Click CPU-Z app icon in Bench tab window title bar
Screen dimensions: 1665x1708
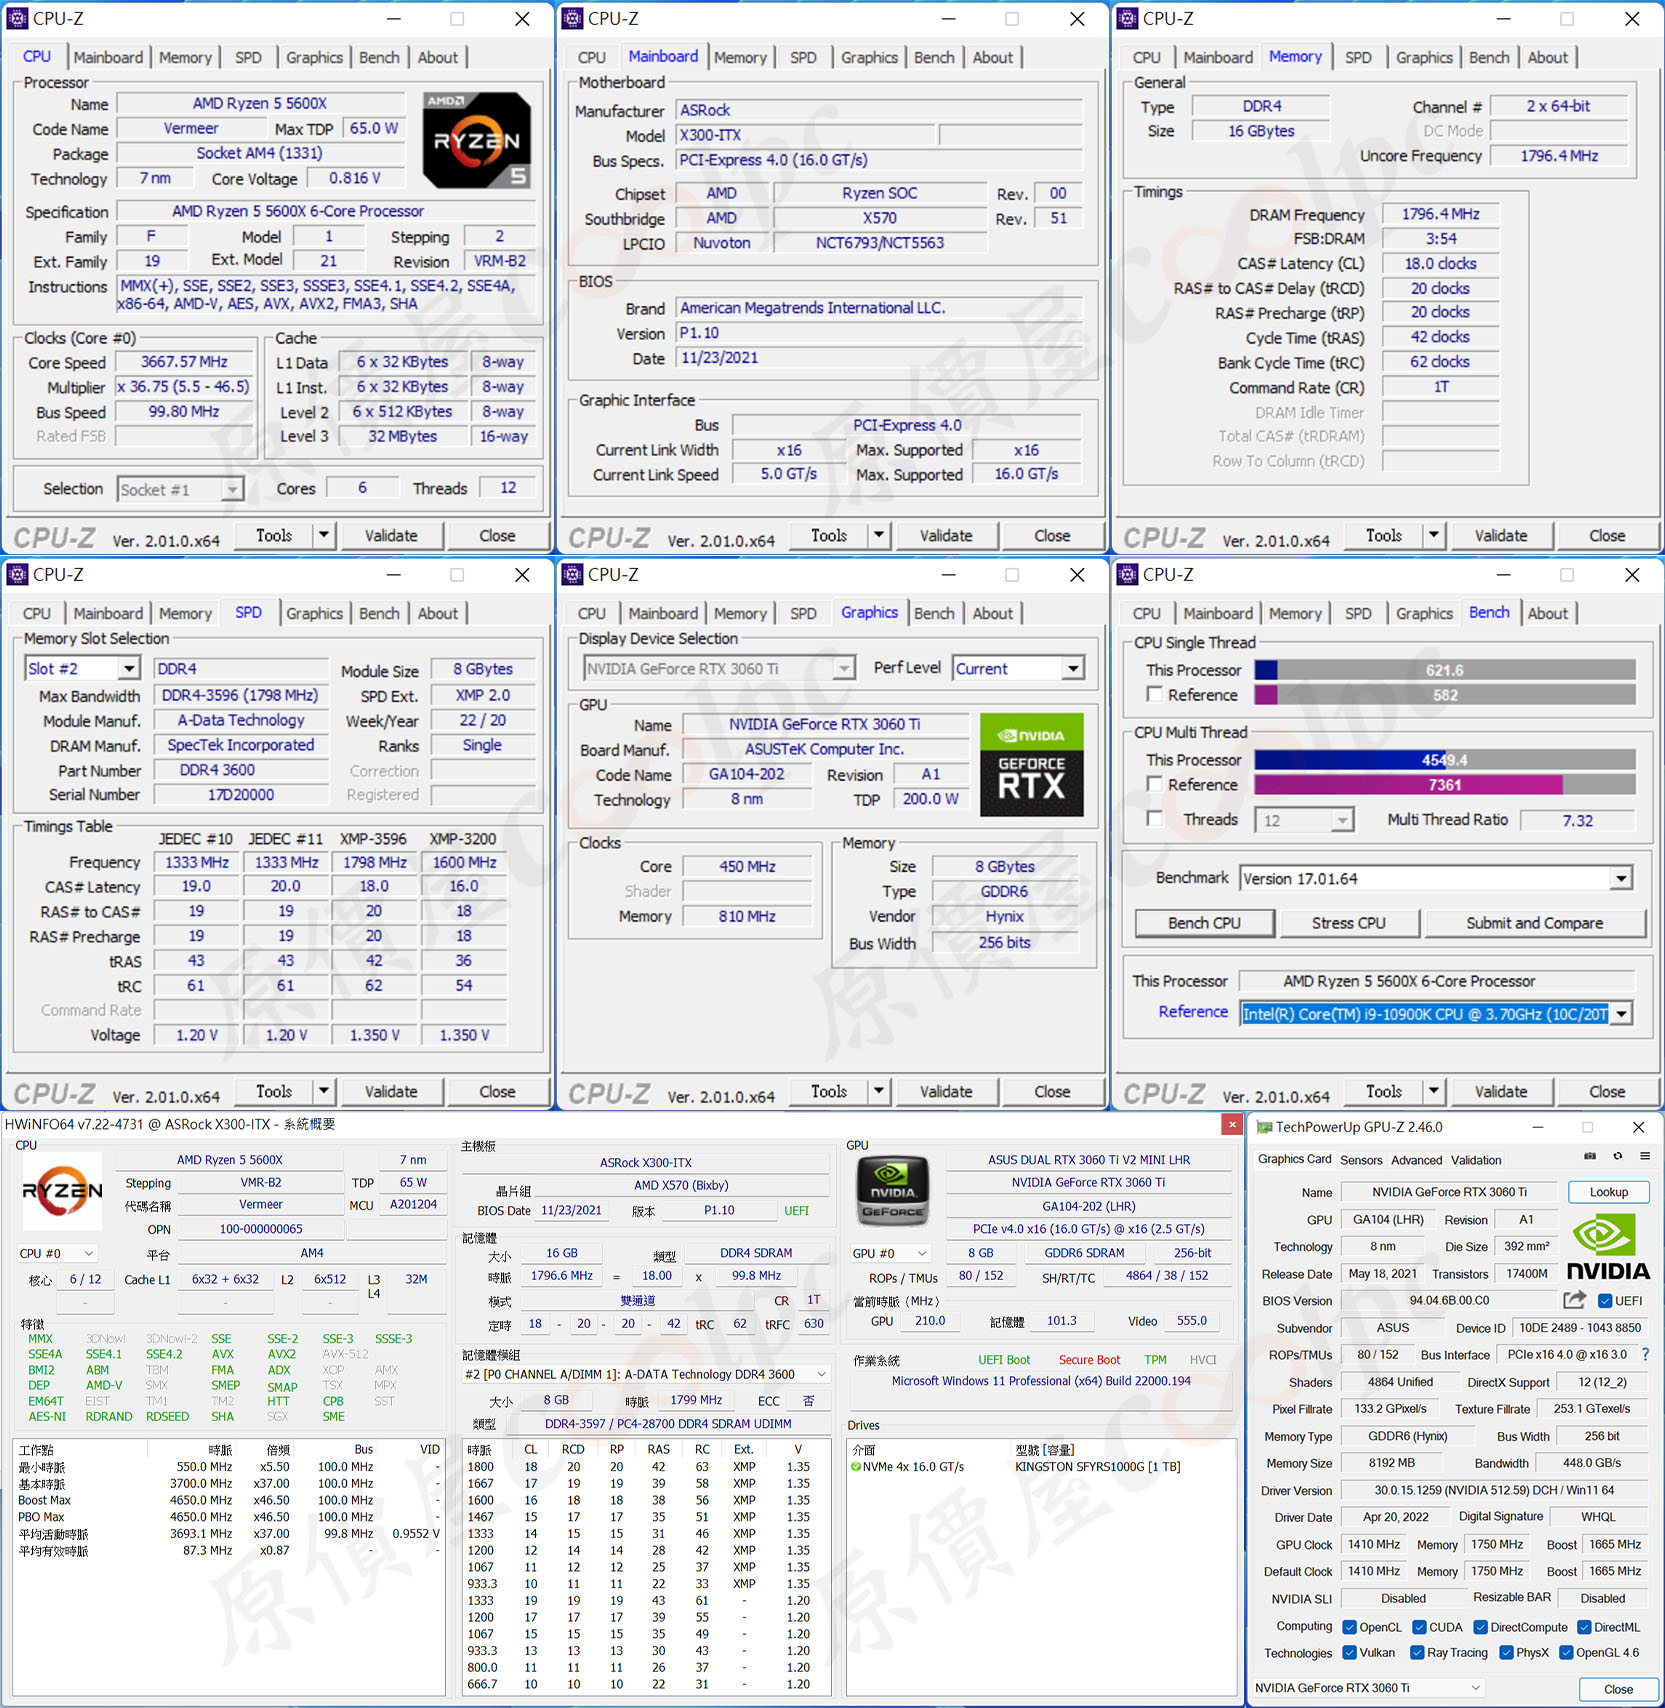pyautogui.click(x=1127, y=574)
